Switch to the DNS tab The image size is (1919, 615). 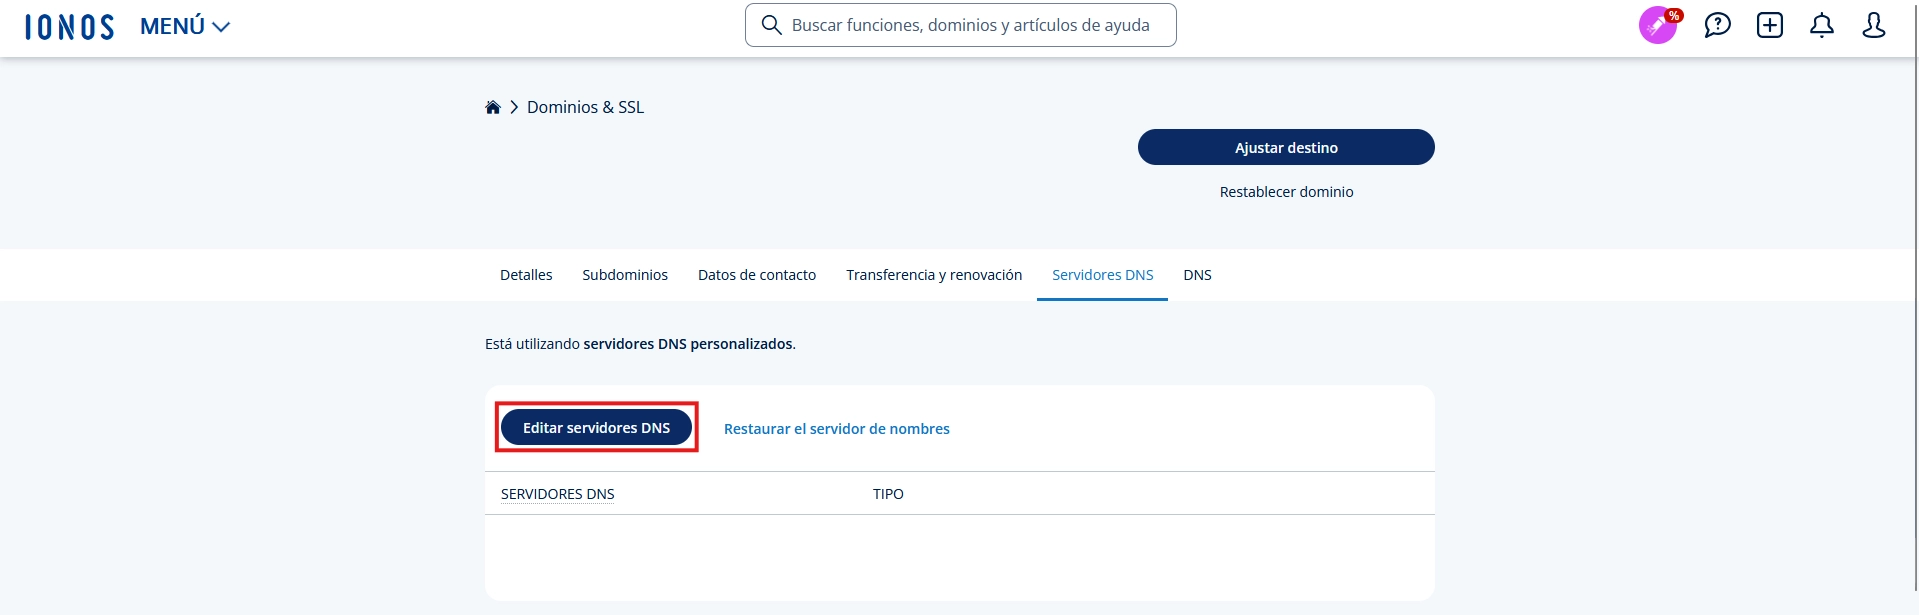1197,275
